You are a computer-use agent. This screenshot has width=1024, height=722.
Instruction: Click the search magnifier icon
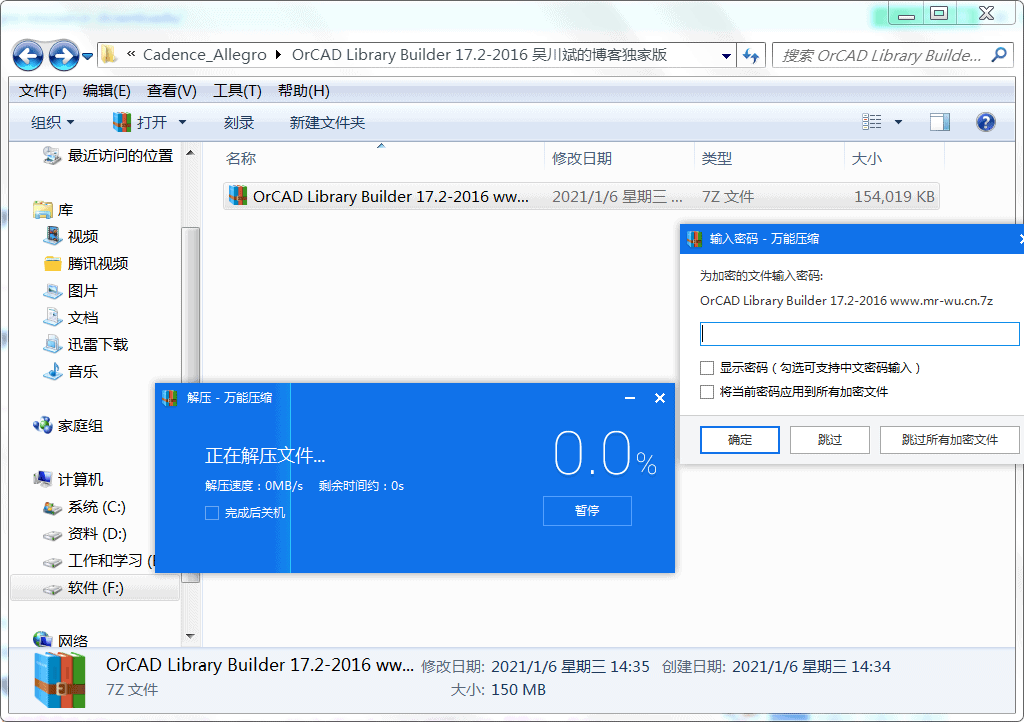(x=999, y=55)
